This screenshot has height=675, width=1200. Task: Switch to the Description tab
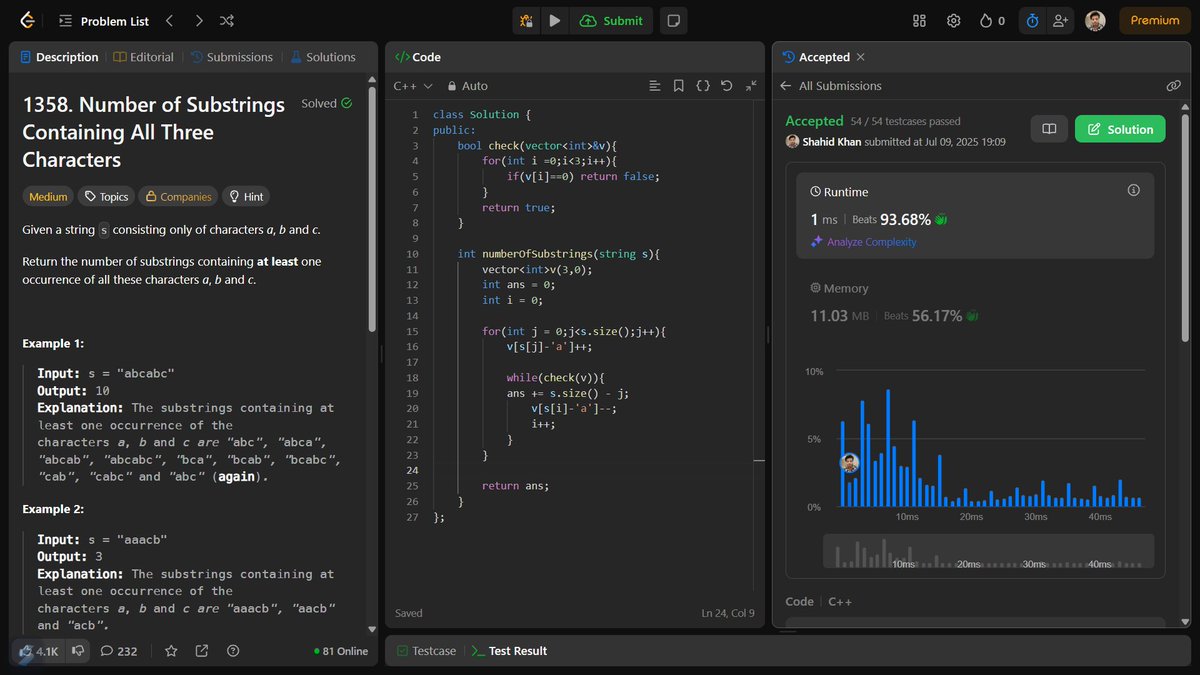click(58, 57)
